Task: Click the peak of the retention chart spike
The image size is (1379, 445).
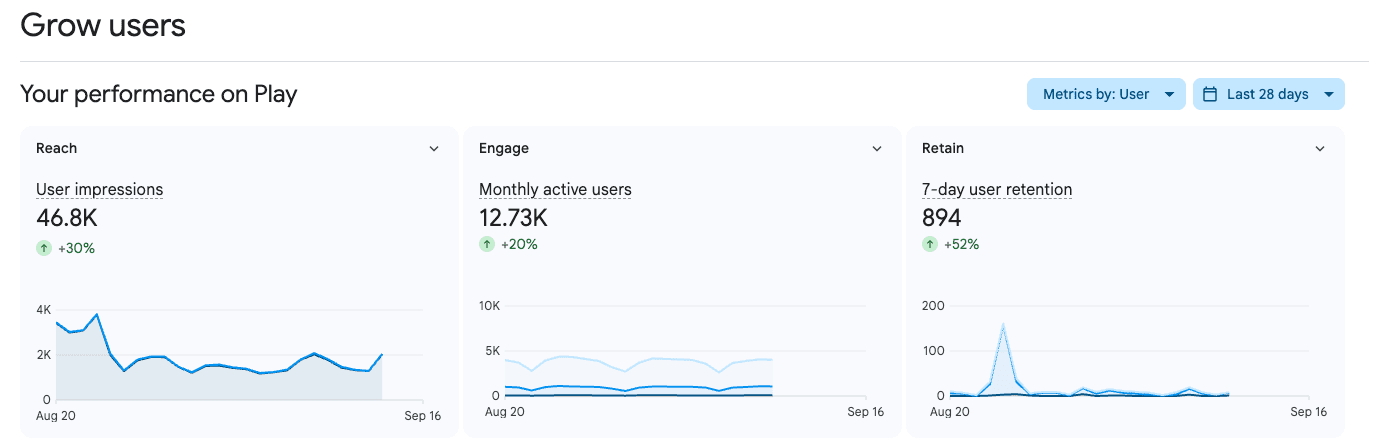Action: 1003,324
